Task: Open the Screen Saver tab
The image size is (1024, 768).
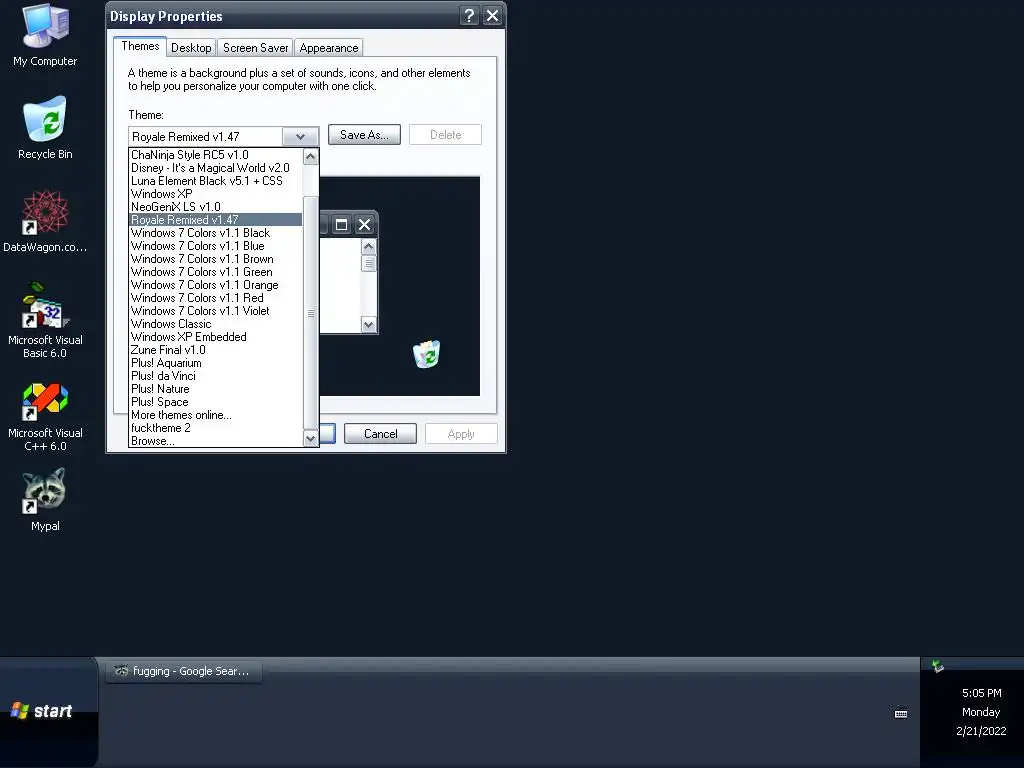Action: click(255, 48)
